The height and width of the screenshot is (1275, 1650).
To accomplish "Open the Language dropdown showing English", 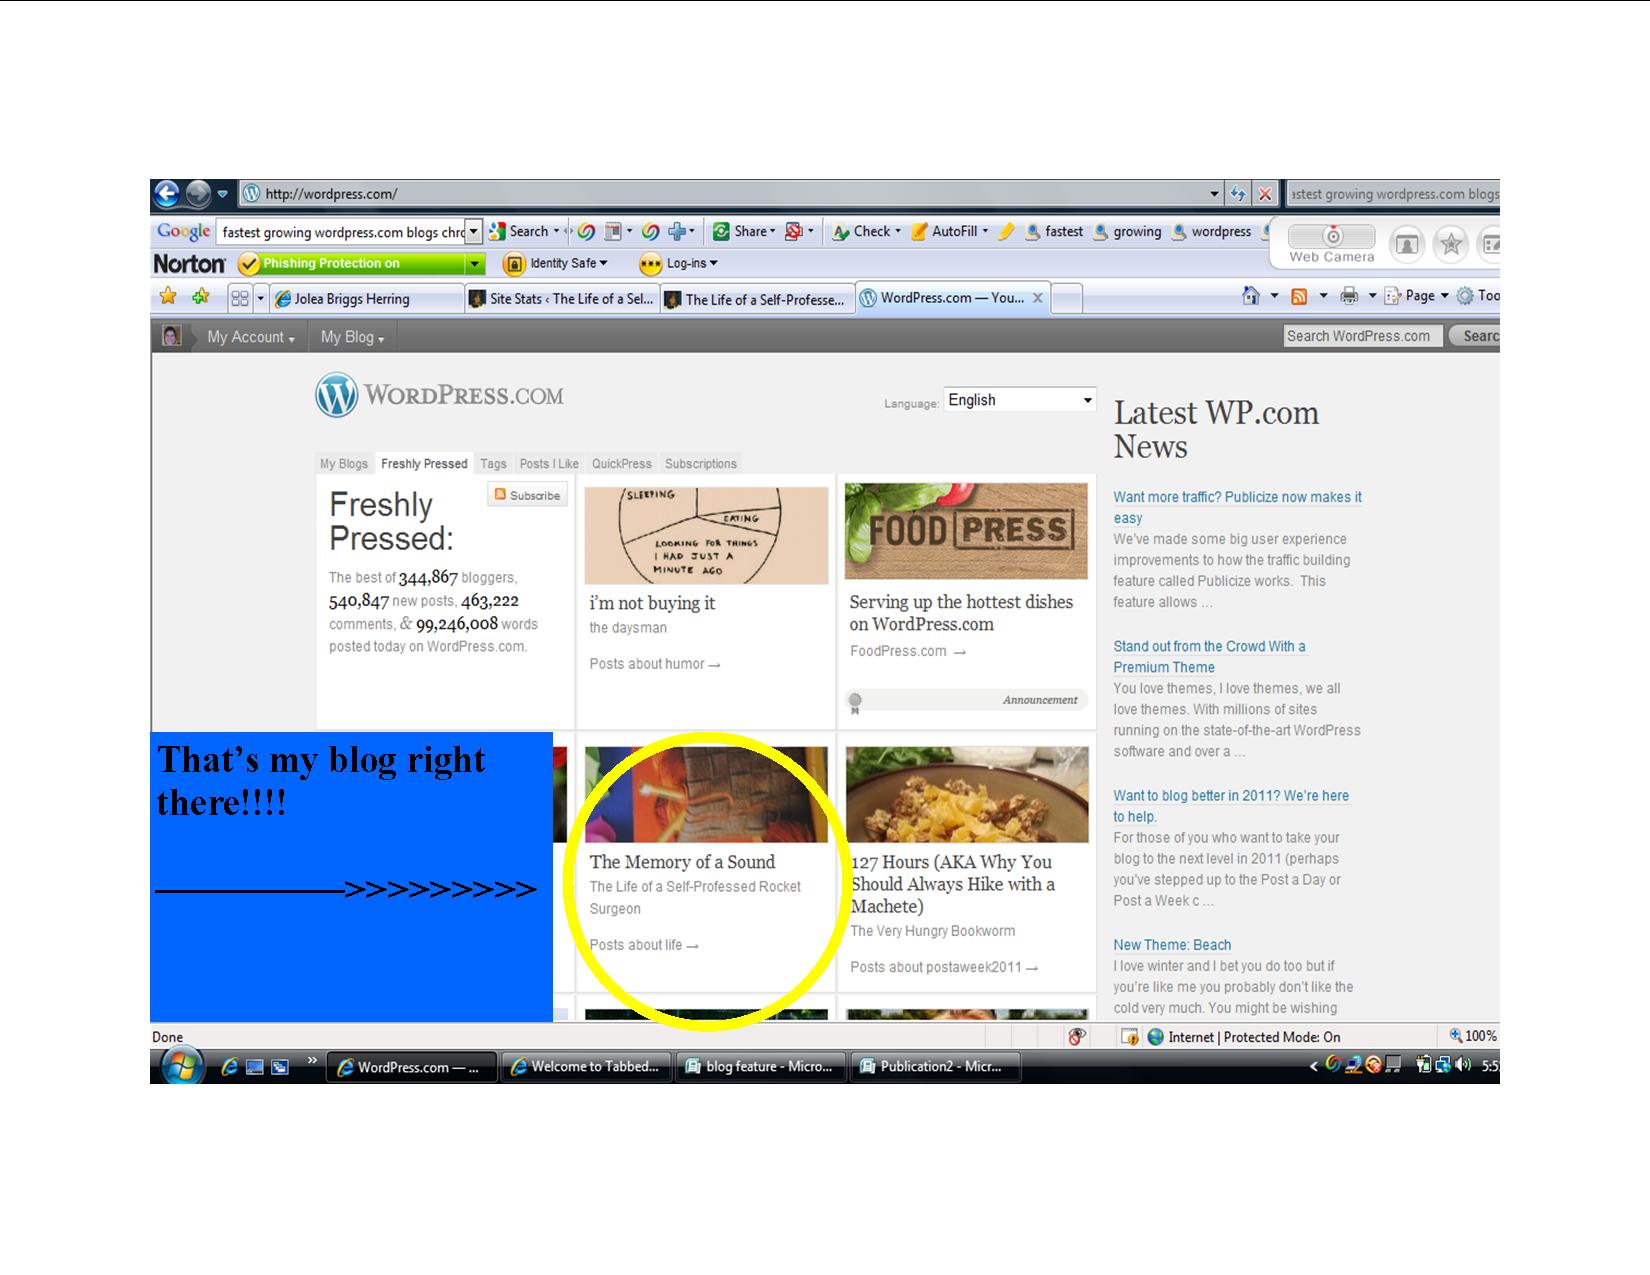I will tap(1019, 400).
